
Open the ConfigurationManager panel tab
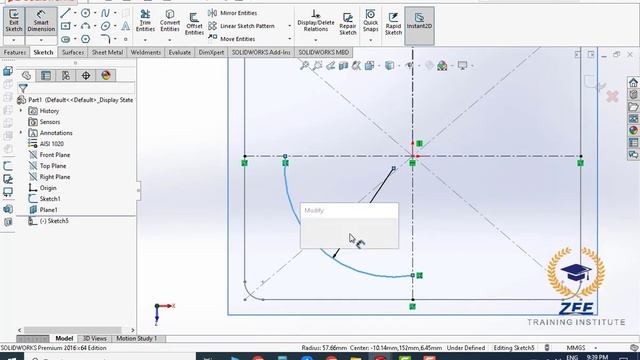[66, 75]
